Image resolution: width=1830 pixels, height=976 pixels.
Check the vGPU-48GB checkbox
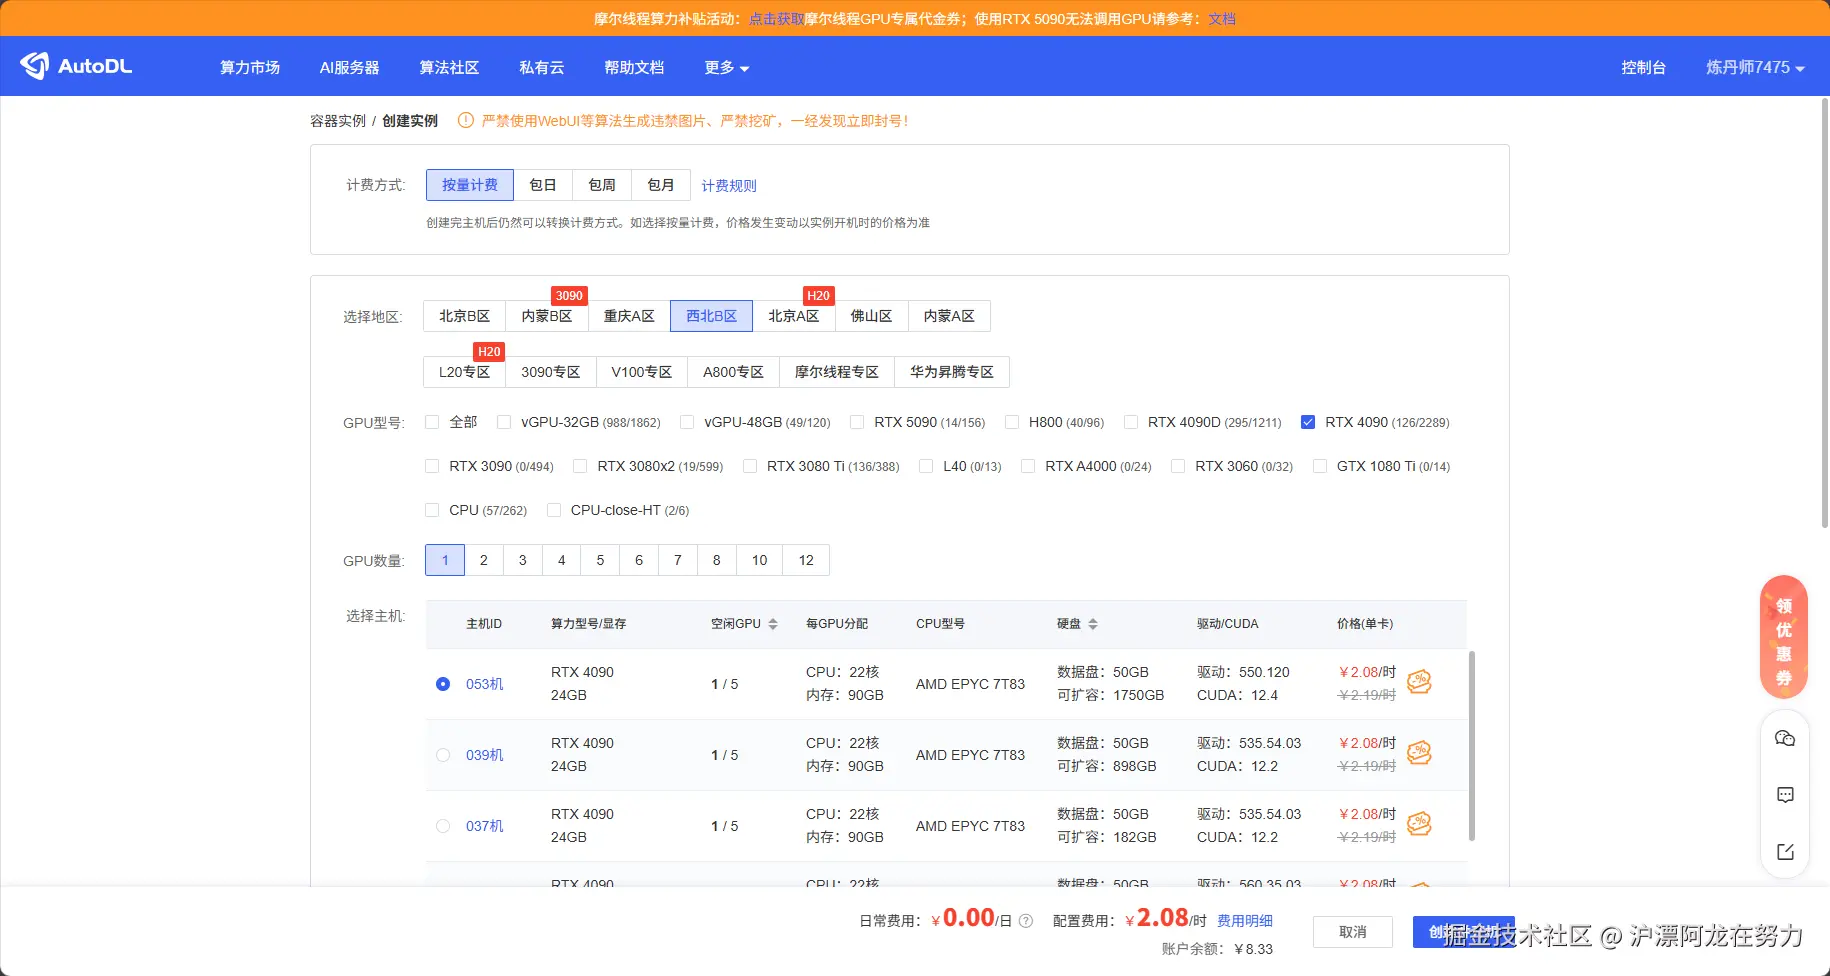click(x=687, y=422)
